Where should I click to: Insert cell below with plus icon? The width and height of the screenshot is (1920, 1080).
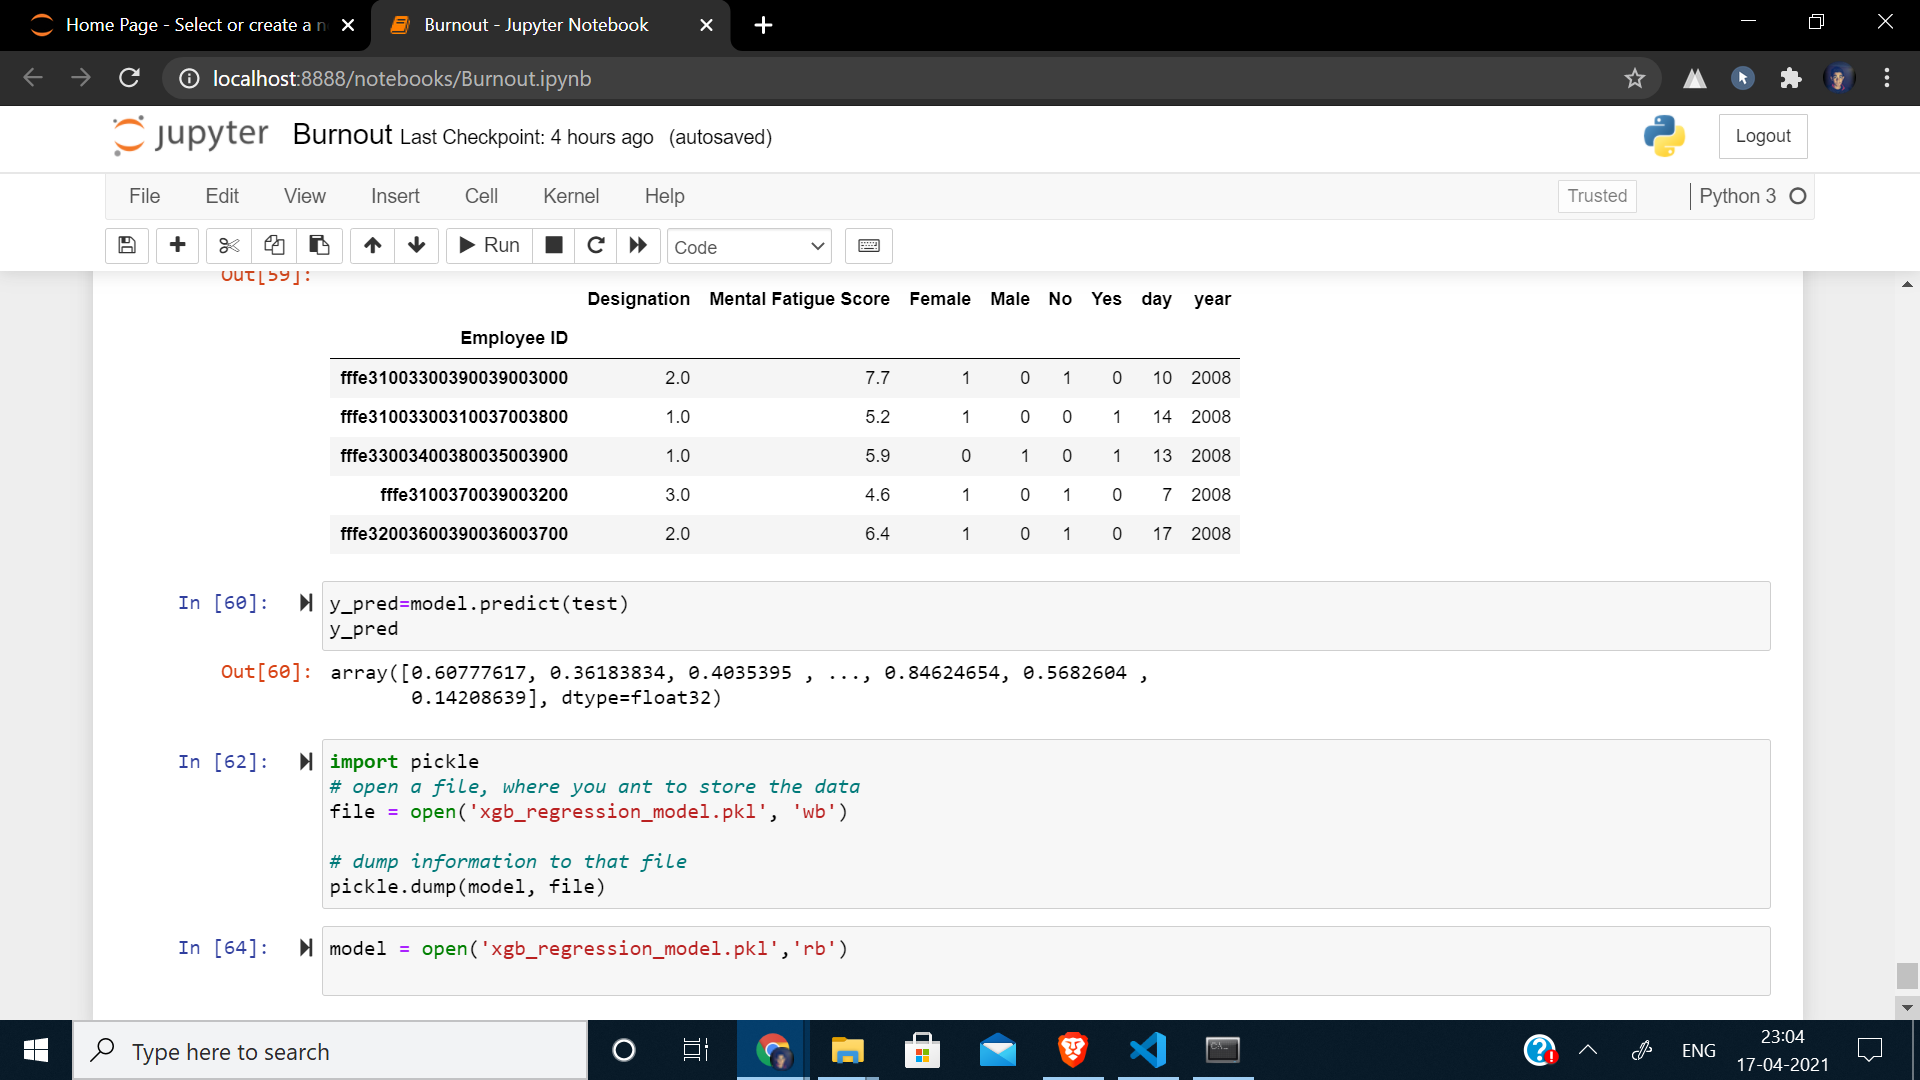[178, 246]
